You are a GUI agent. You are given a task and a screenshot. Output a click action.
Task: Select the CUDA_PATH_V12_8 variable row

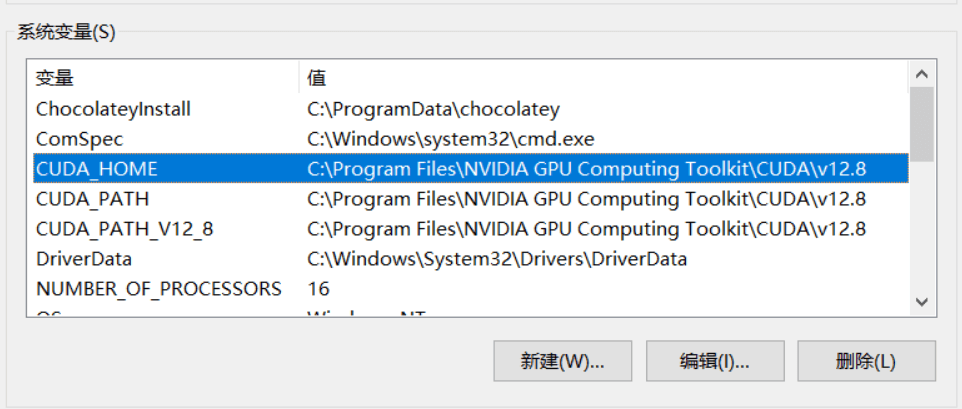coord(124,229)
